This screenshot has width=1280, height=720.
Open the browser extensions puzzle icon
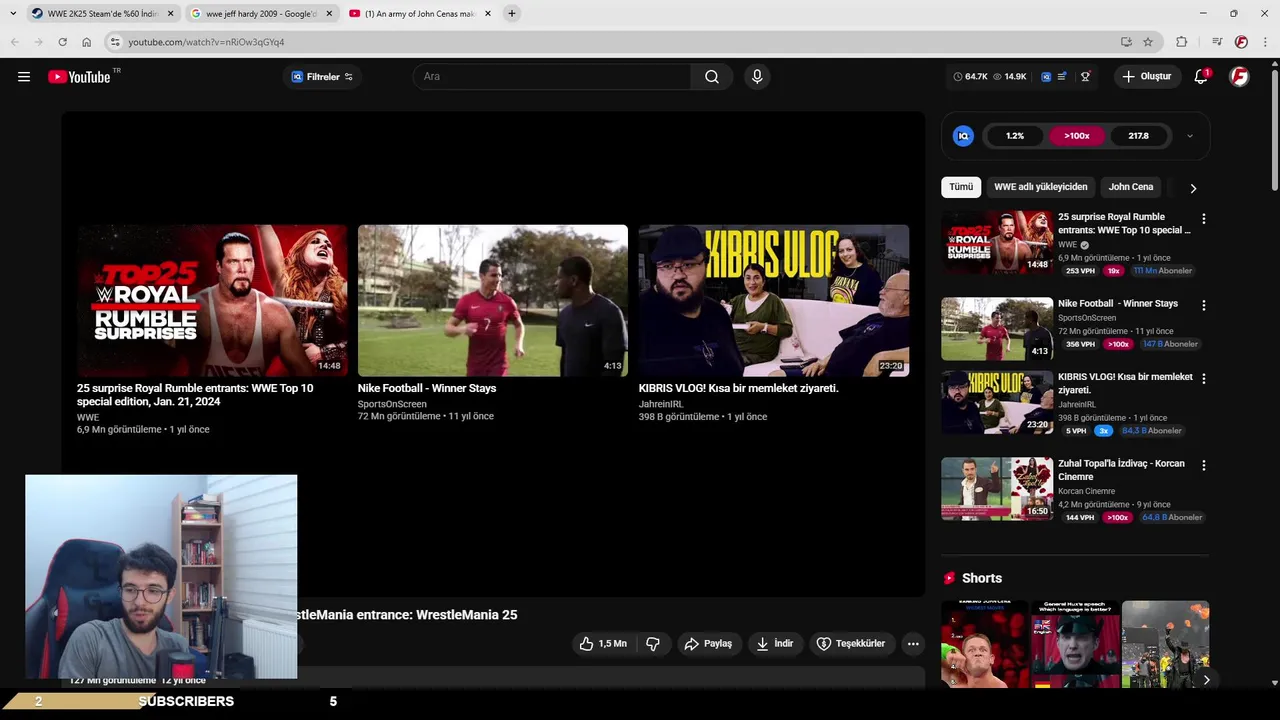(x=1182, y=42)
